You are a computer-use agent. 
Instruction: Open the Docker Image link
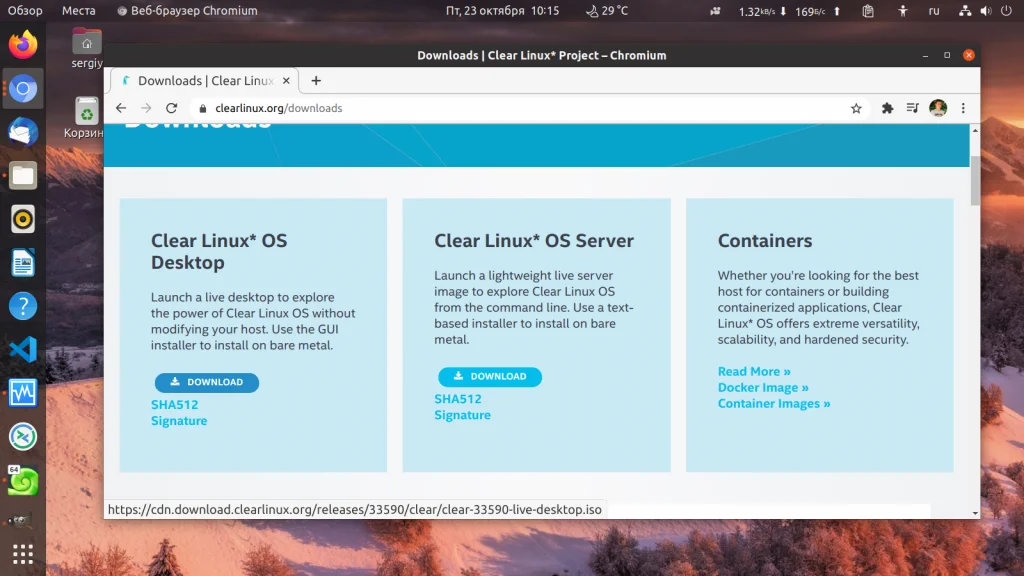(763, 388)
